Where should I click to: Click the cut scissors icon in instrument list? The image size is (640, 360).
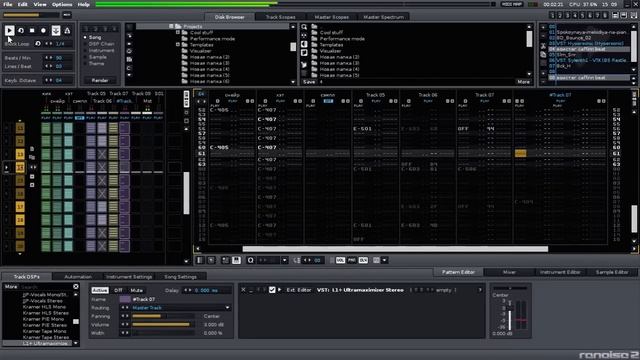(543, 46)
